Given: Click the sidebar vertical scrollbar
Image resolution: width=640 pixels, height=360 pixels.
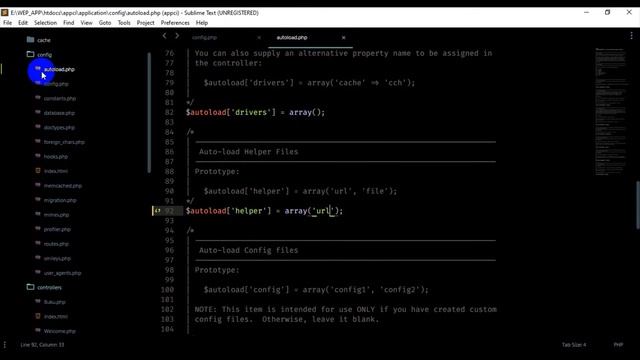Looking at the screenshot, I should [x=149, y=113].
